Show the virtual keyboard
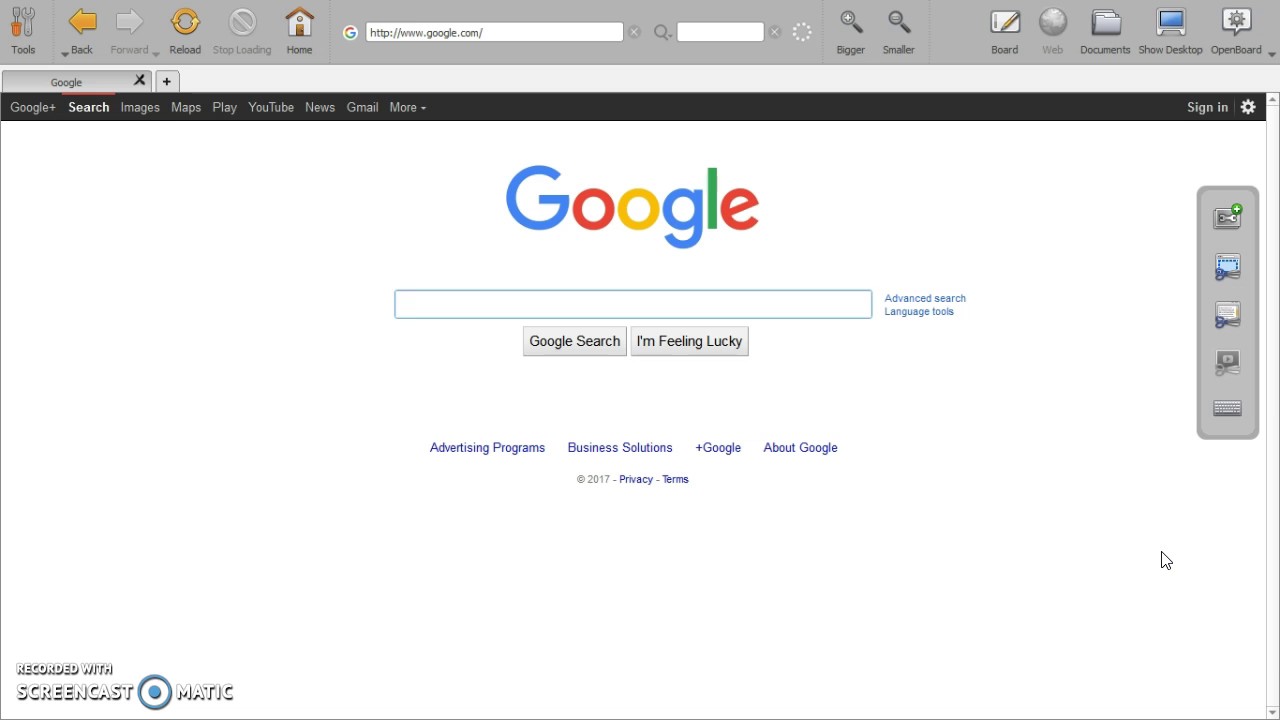This screenshot has width=1280, height=720. tap(1228, 408)
